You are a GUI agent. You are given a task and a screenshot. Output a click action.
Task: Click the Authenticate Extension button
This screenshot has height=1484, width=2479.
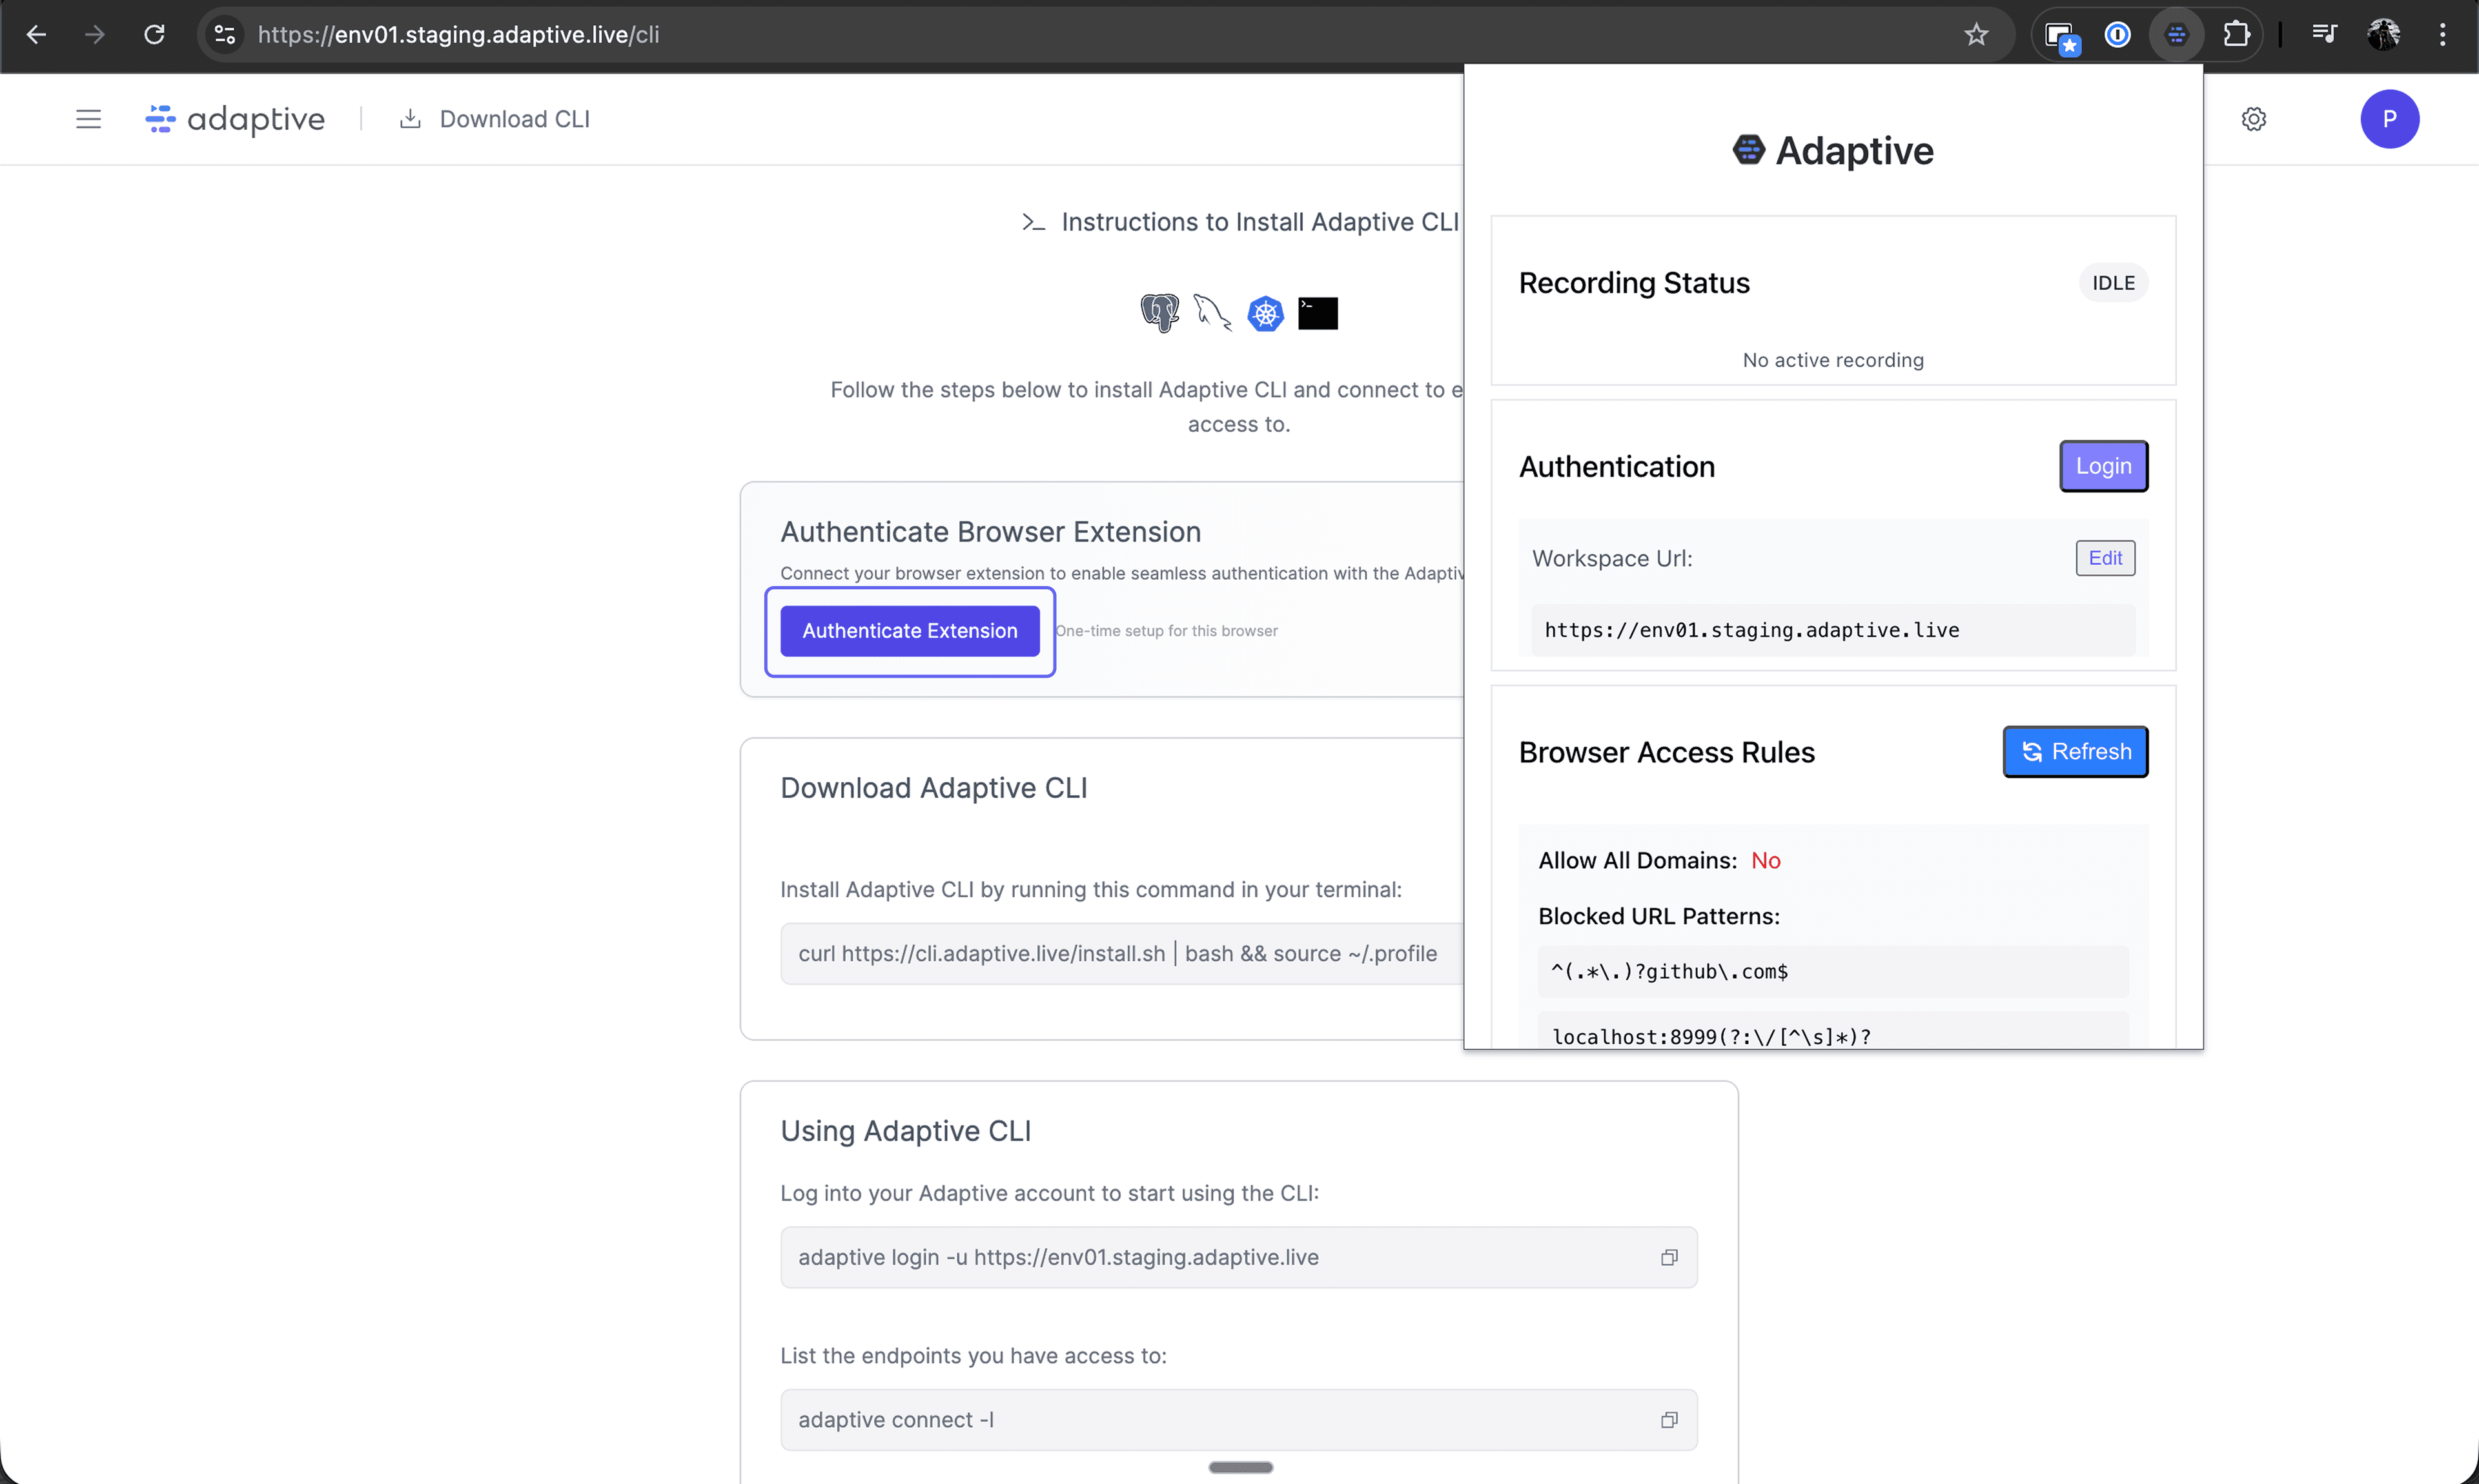[909, 631]
